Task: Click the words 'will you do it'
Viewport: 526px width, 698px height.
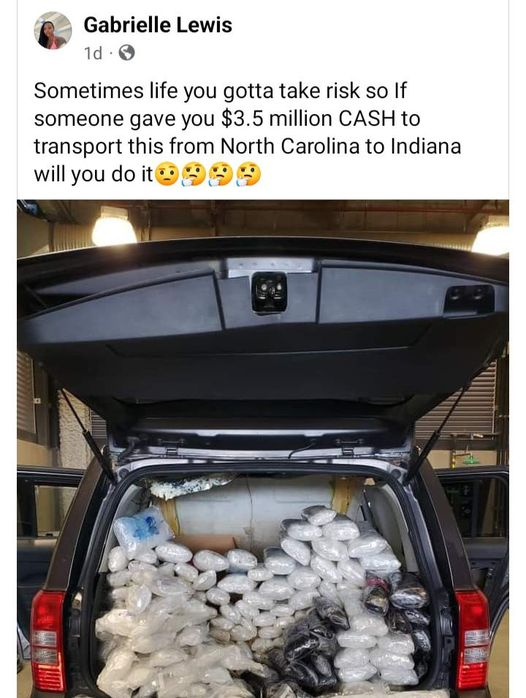Action: [93, 175]
